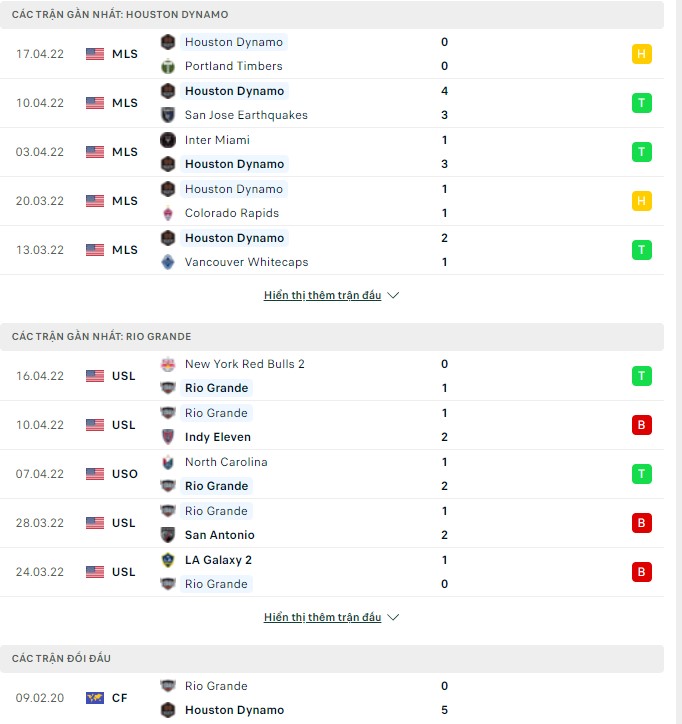Image resolution: width=682 pixels, height=724 pixels.
Task: Click the green T badge for Inter Miami match
Action: 642,152
